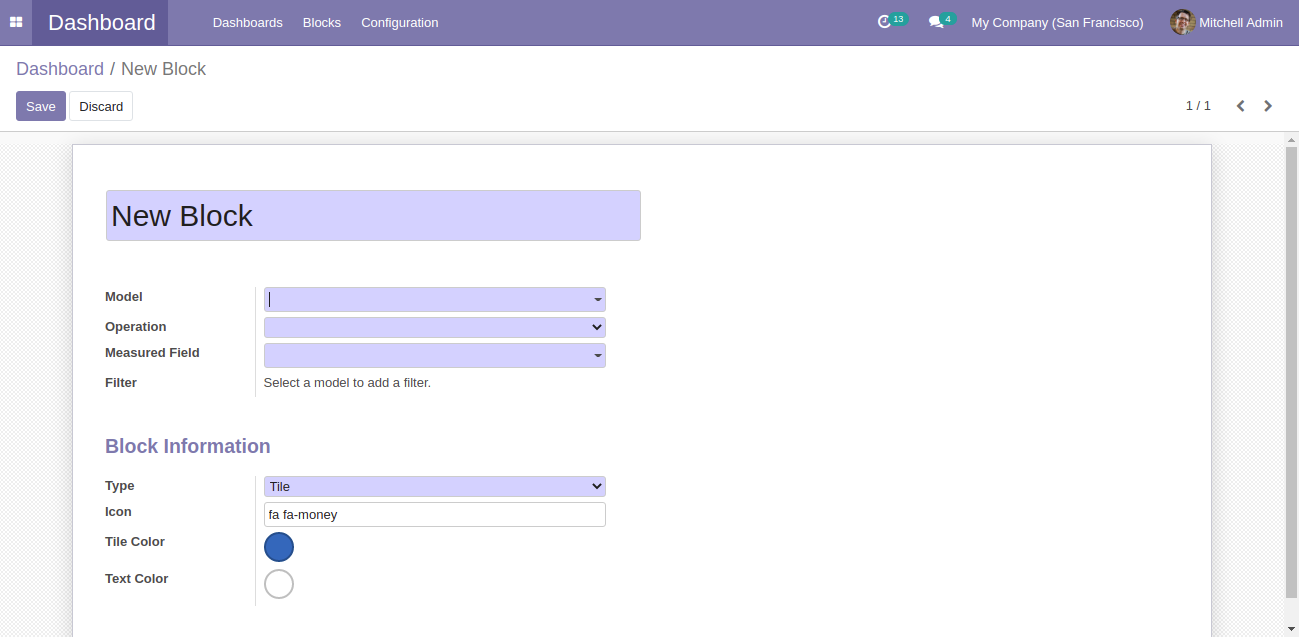This screenshot has width=1299, height=637.
Task: Go to previous record arrow
Action: click(1240, 106)
